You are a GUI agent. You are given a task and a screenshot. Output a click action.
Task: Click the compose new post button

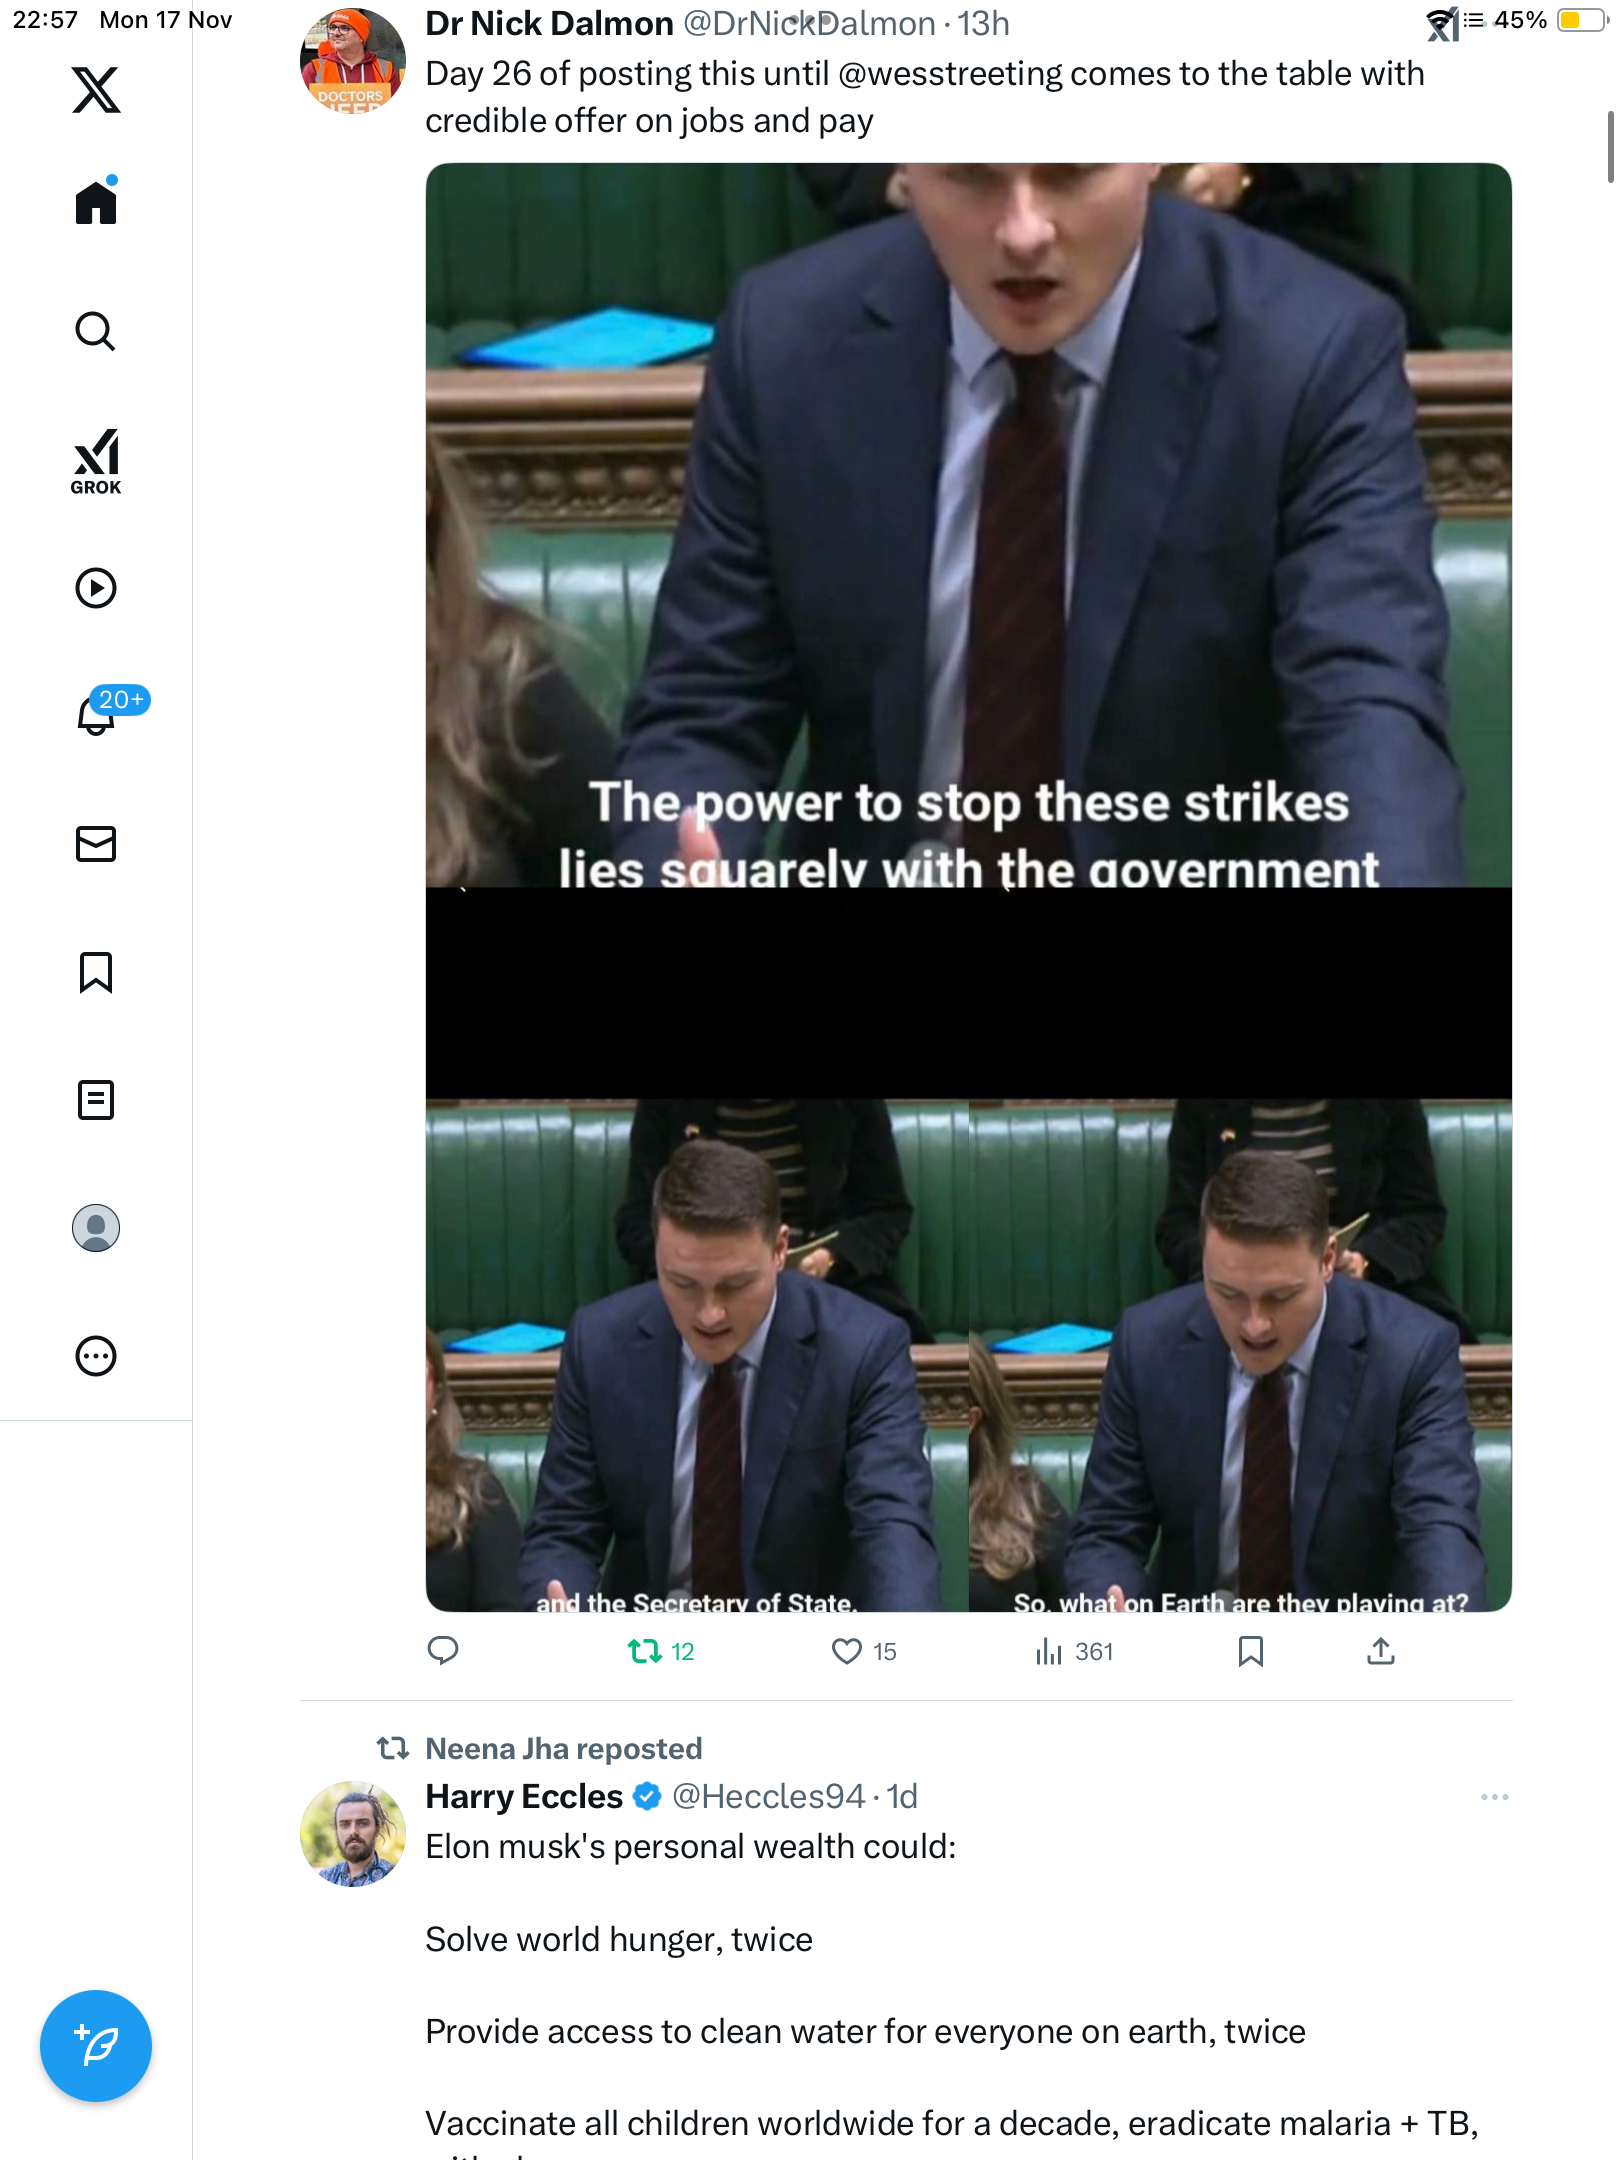[x=96, y=2046]
